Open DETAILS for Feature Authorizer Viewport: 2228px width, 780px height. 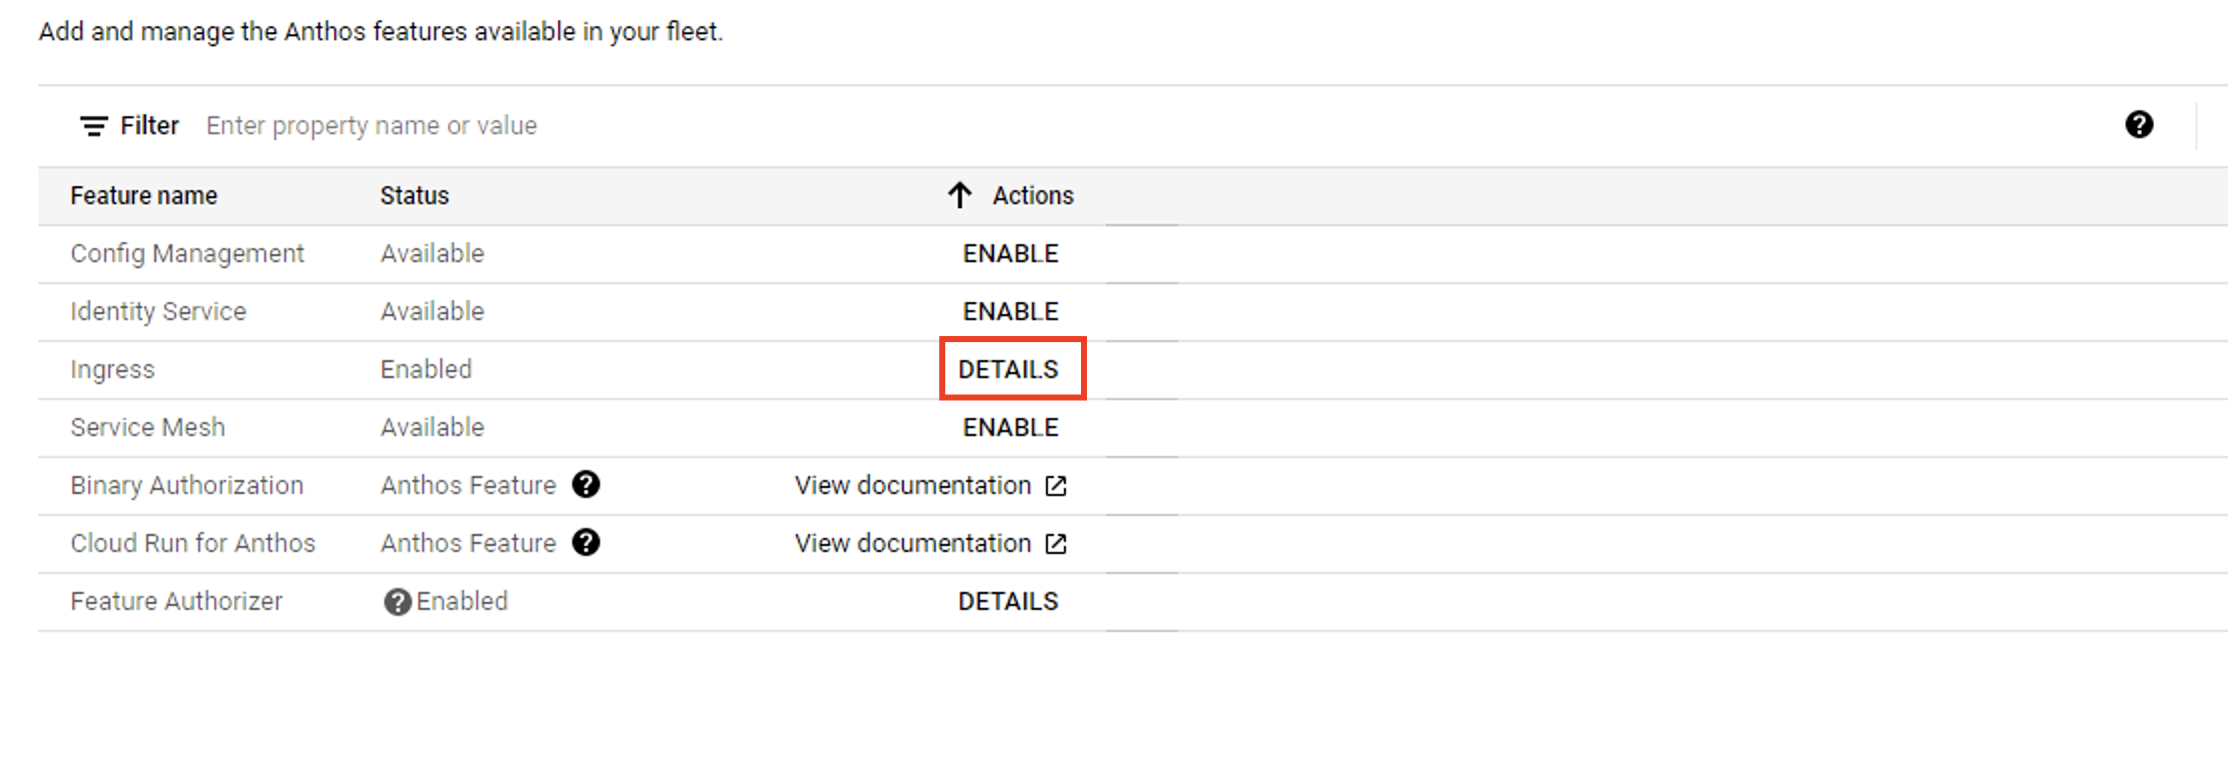(x=1008, y=602)
